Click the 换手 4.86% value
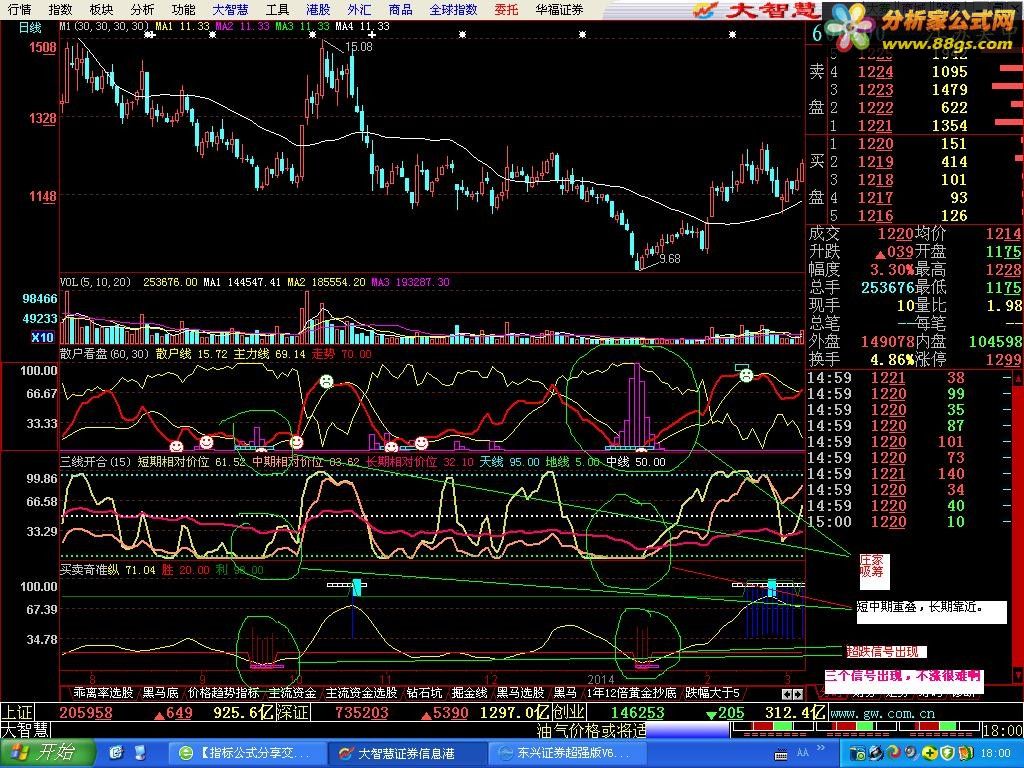The height and width of the screenshot is (768, 1024). 891,359
